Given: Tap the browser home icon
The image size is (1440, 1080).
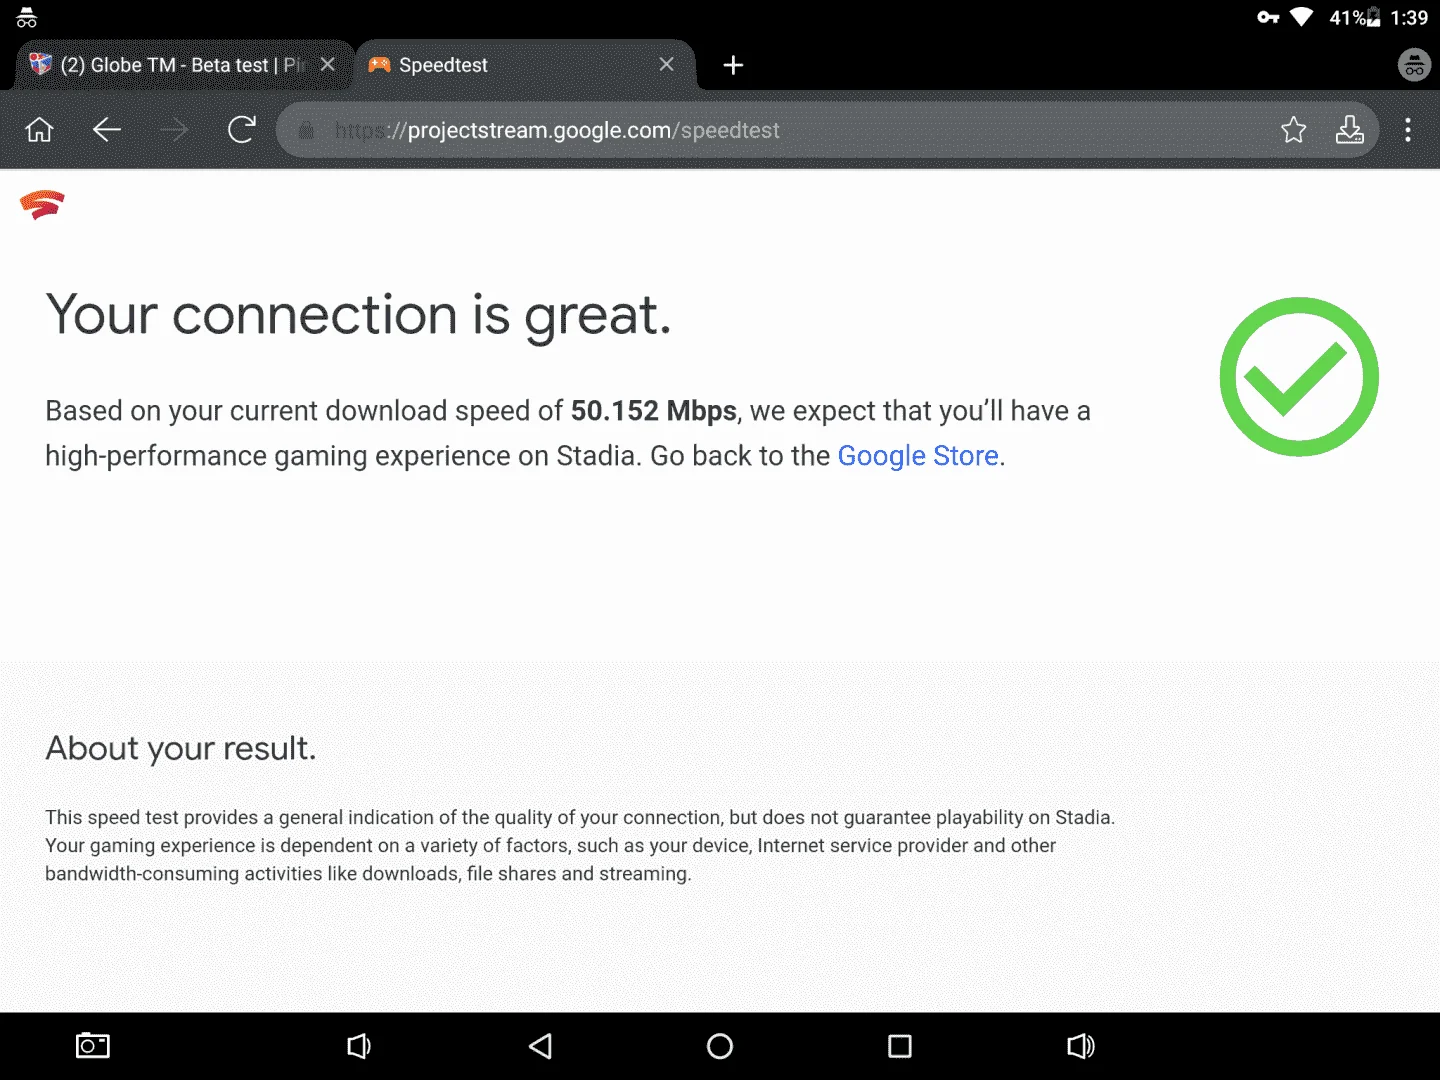Looking at the screenshot, I should [x=39, y=130].
